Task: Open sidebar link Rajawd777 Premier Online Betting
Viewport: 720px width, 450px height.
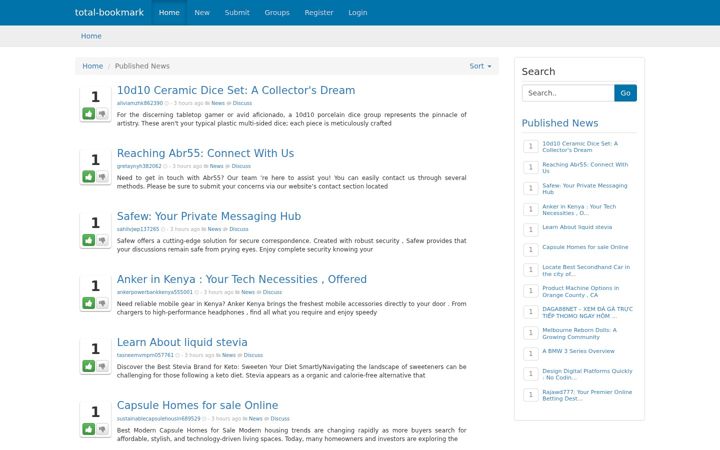Action: pyautogui.click(x=587, y=395)
